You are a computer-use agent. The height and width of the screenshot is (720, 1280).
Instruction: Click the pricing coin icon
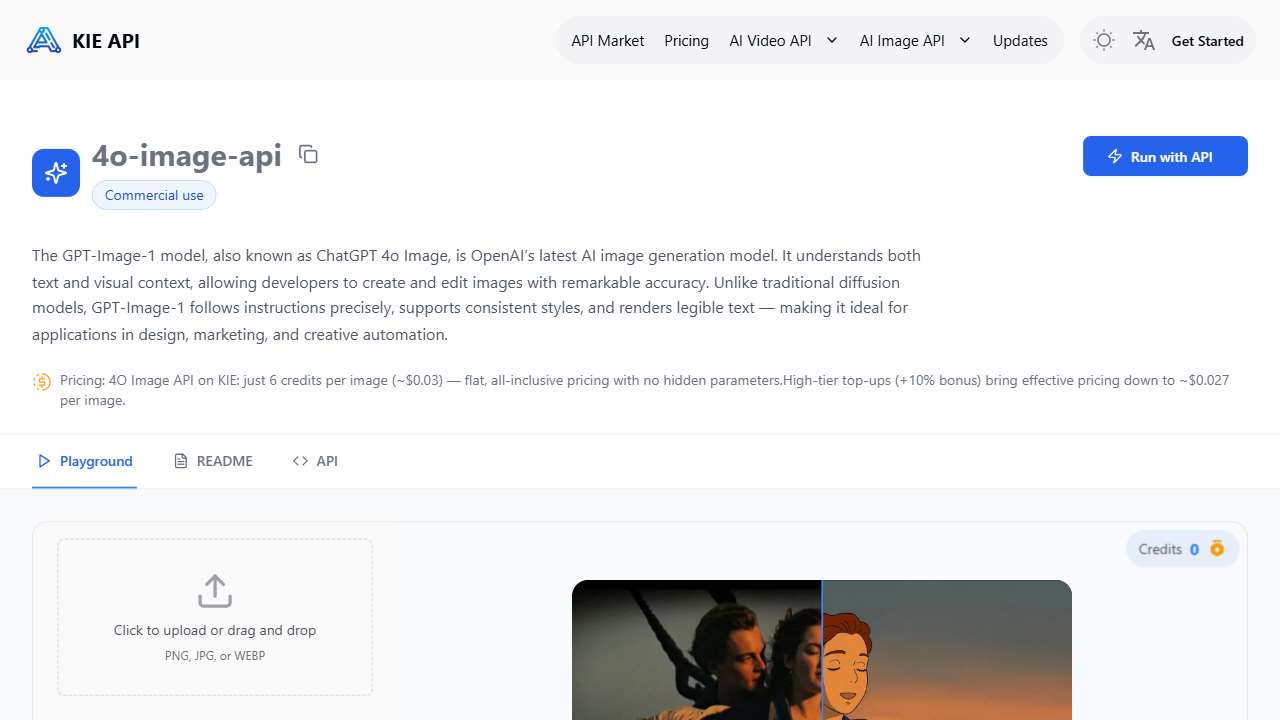click(x=42, y=381)
